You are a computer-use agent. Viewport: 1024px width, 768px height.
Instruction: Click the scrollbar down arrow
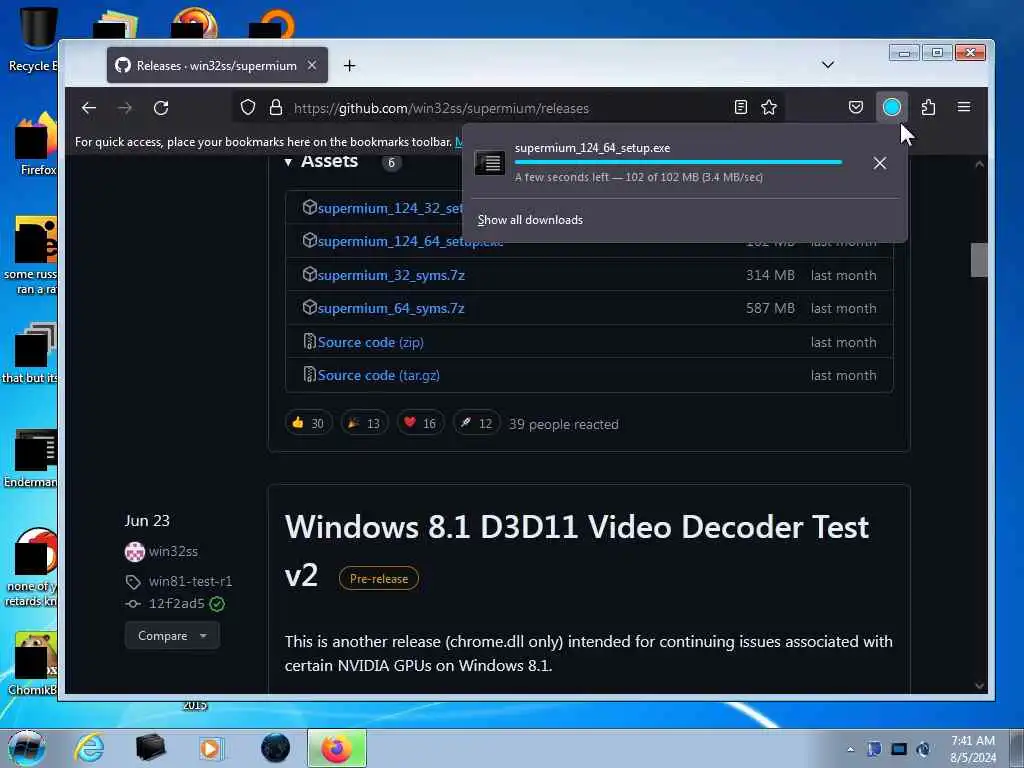[x=979, y=686]
